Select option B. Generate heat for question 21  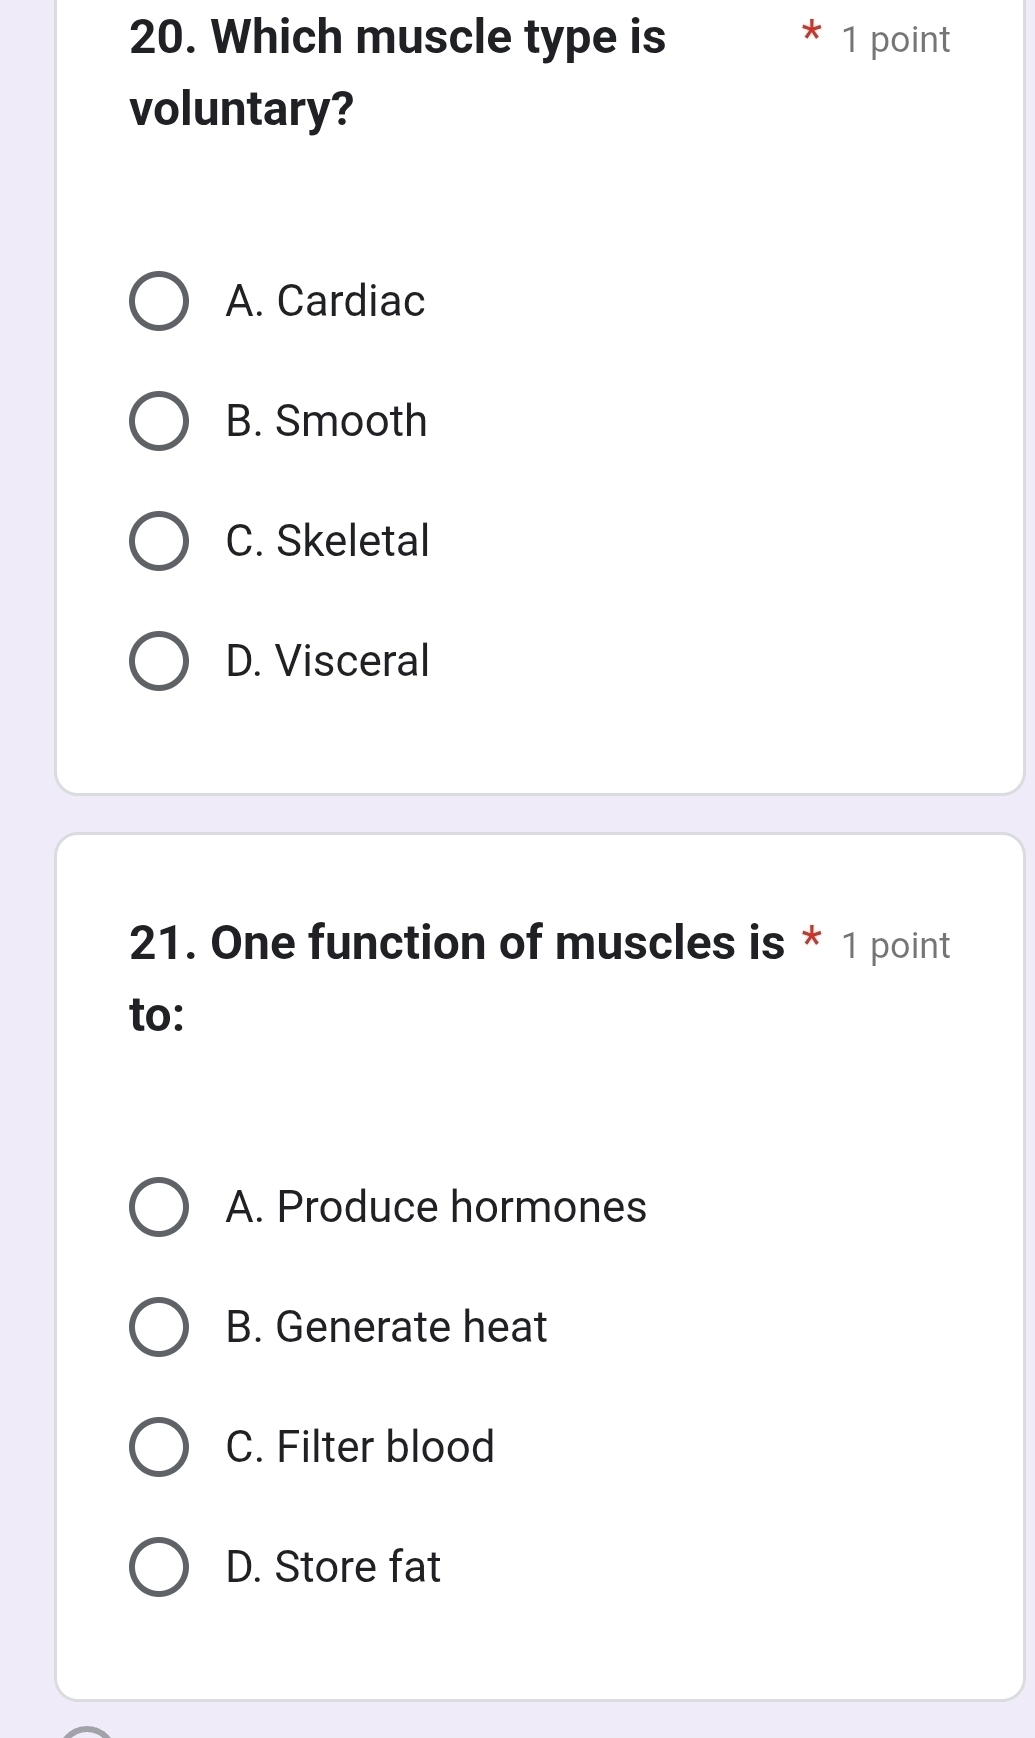tap(160, 1328)
